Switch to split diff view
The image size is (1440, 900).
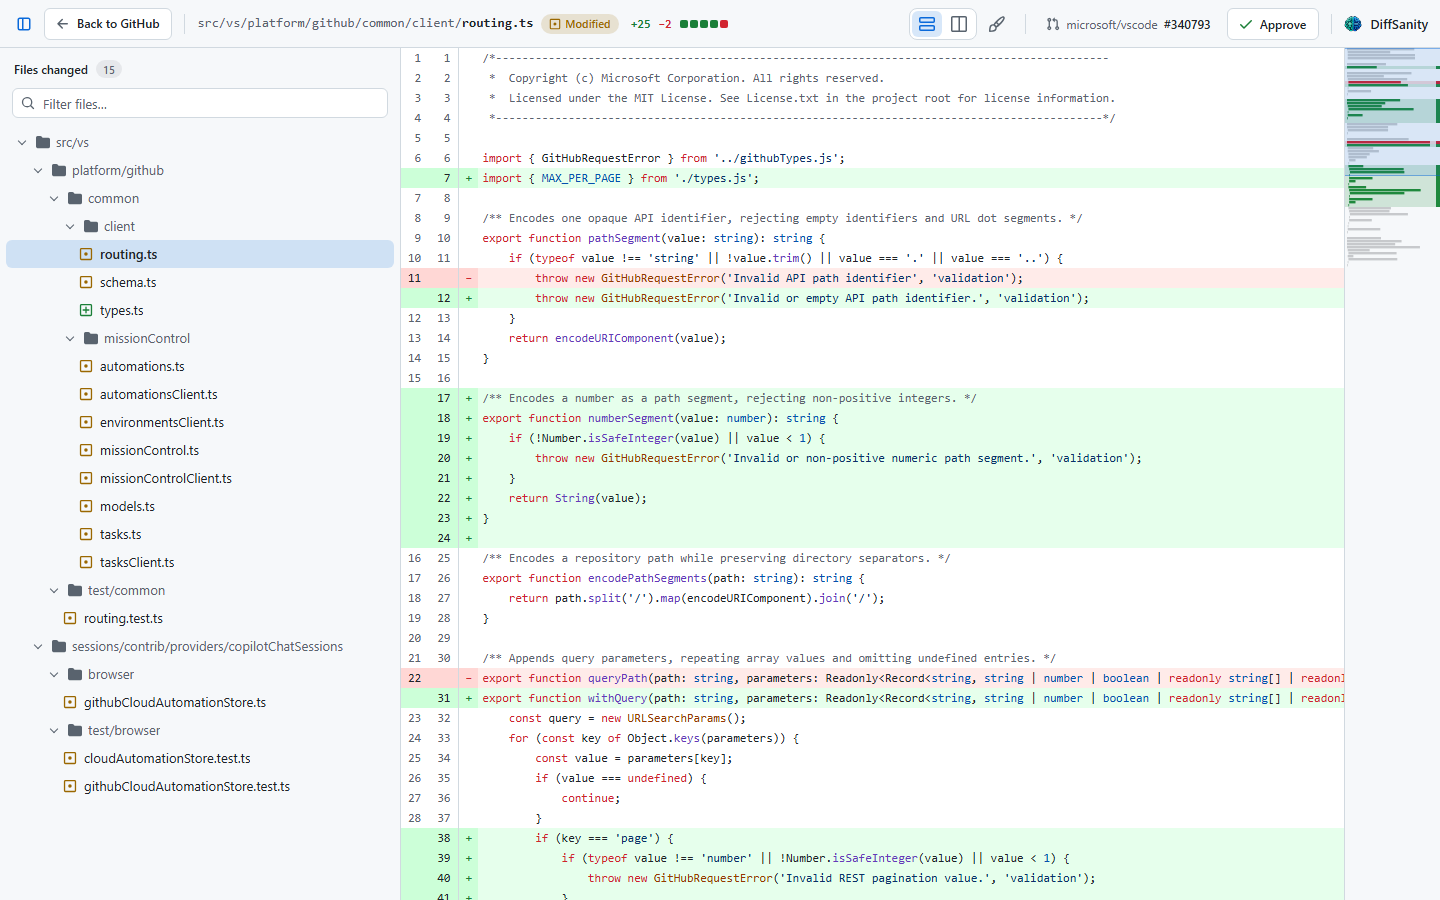click(x=959, y=24)
